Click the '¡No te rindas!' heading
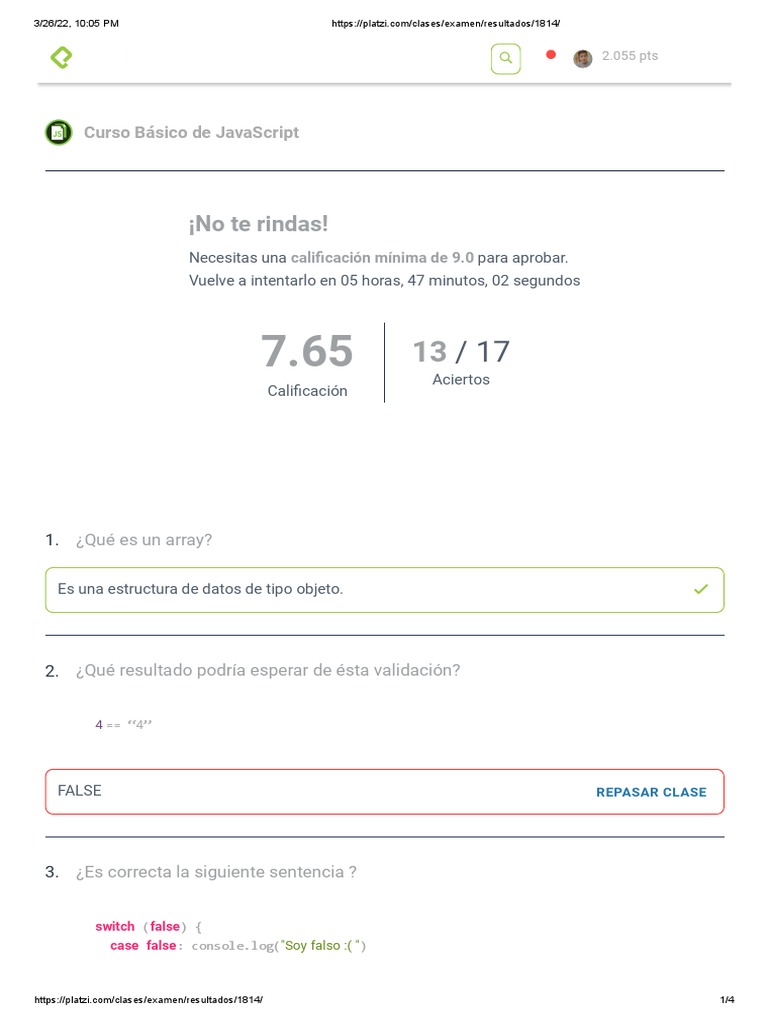 click(x=258, y=224)
